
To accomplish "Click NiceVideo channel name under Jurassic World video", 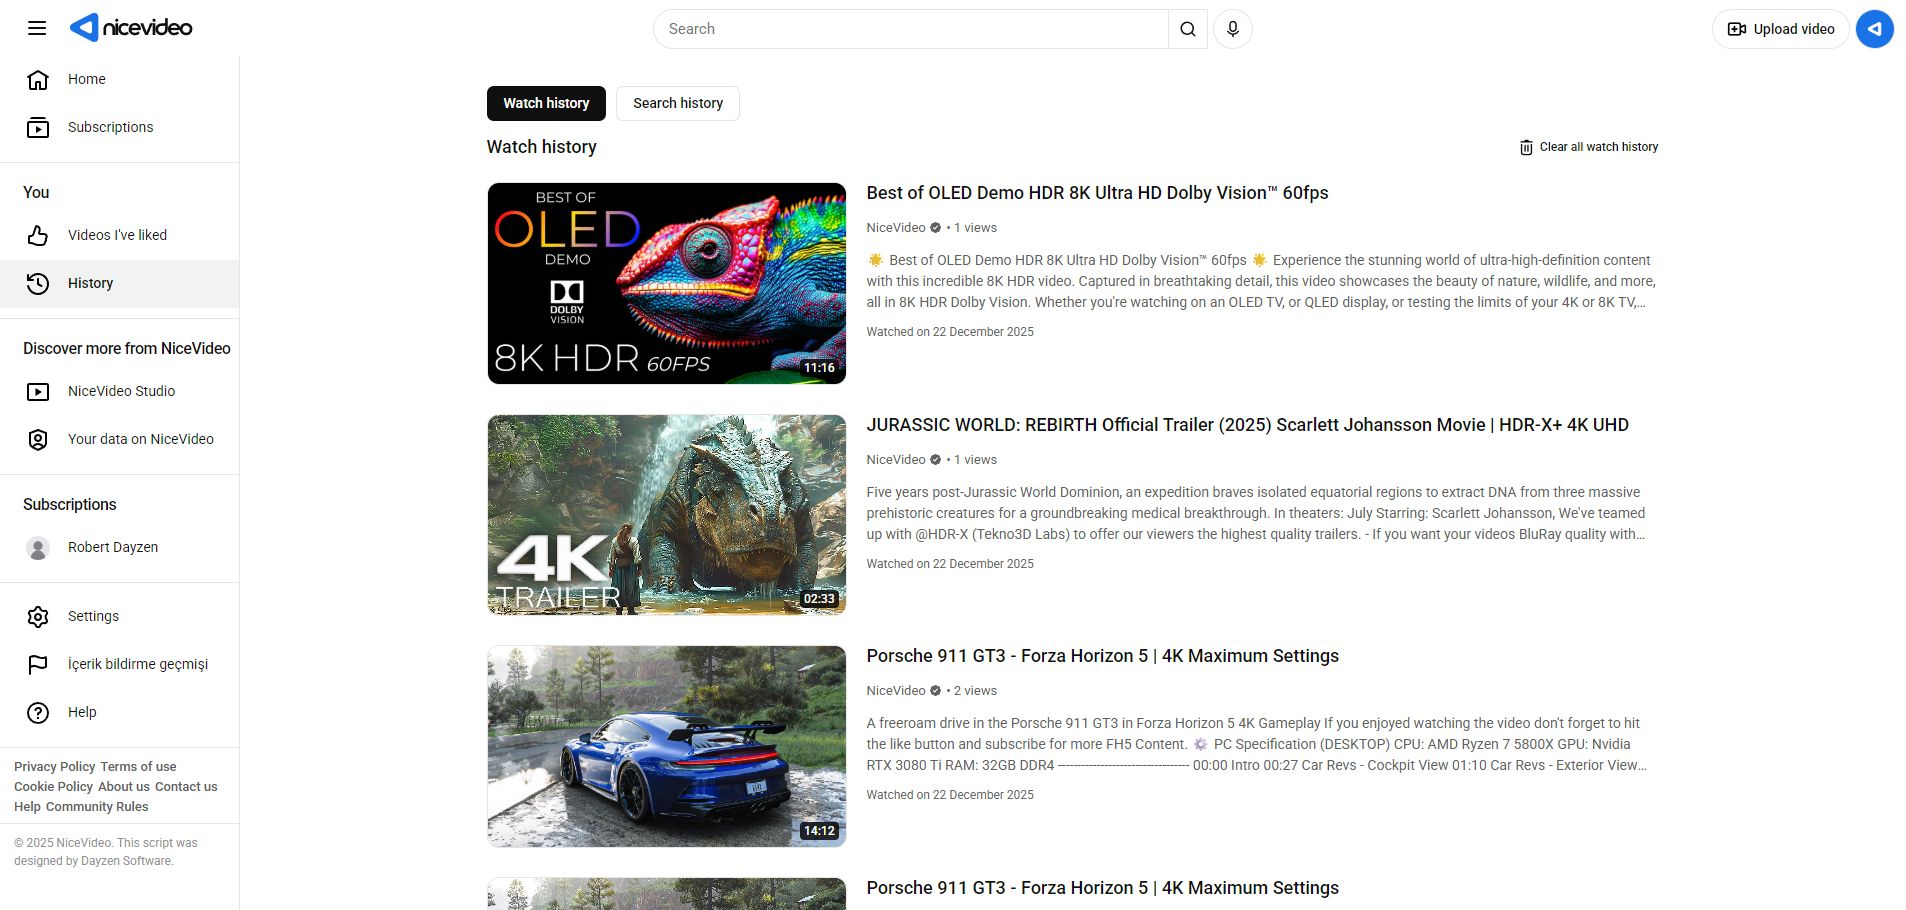I will click(896, 460).
